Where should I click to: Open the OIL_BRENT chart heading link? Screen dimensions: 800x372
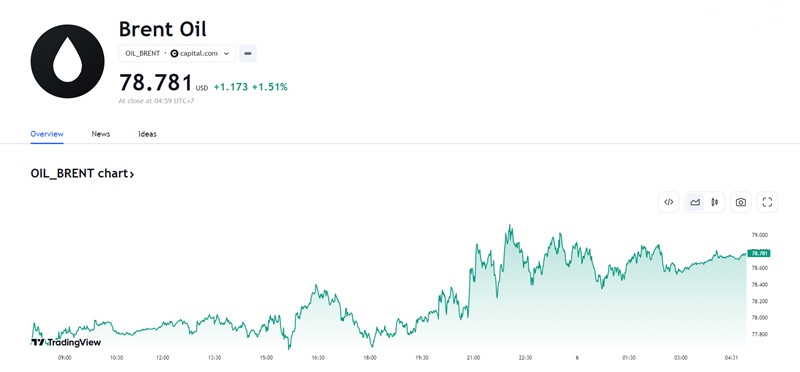[x=82, y=173]
